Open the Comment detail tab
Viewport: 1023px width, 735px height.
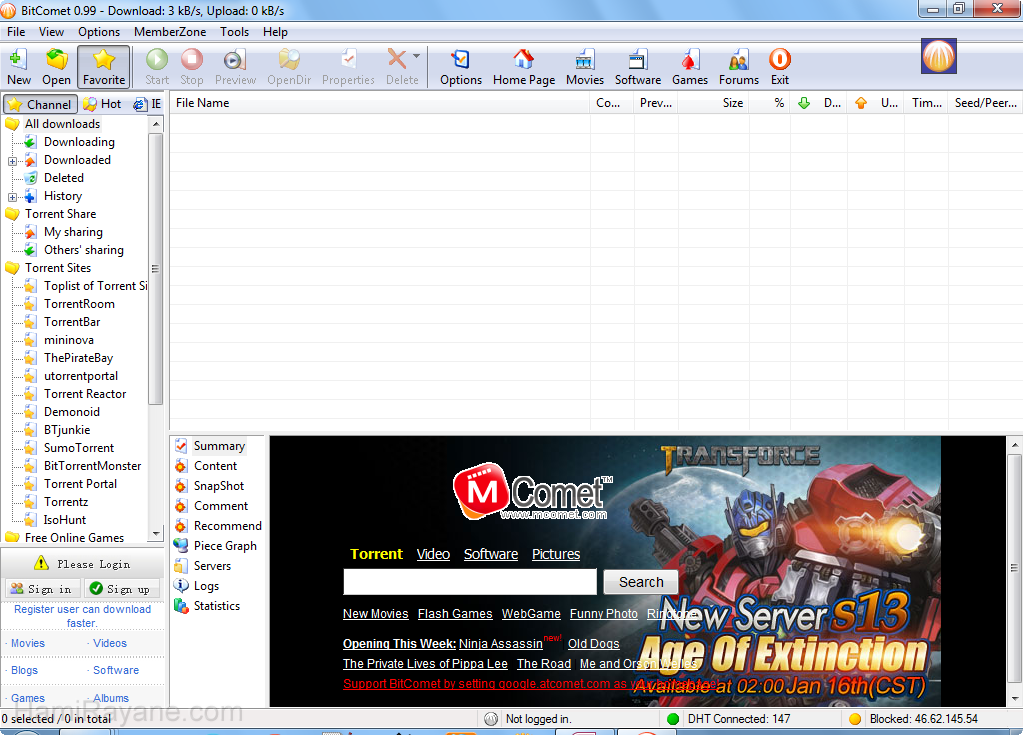(221, 506)
